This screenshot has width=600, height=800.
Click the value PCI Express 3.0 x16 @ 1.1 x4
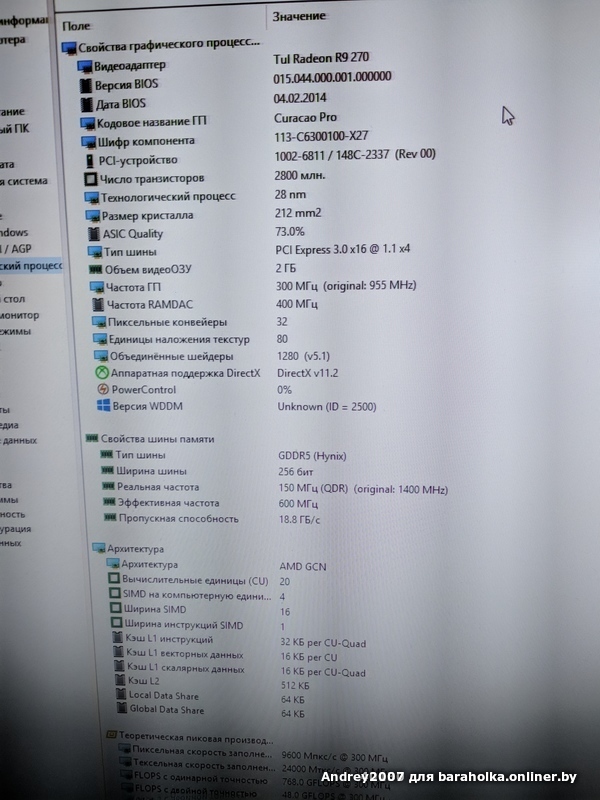tap(342, 249)
